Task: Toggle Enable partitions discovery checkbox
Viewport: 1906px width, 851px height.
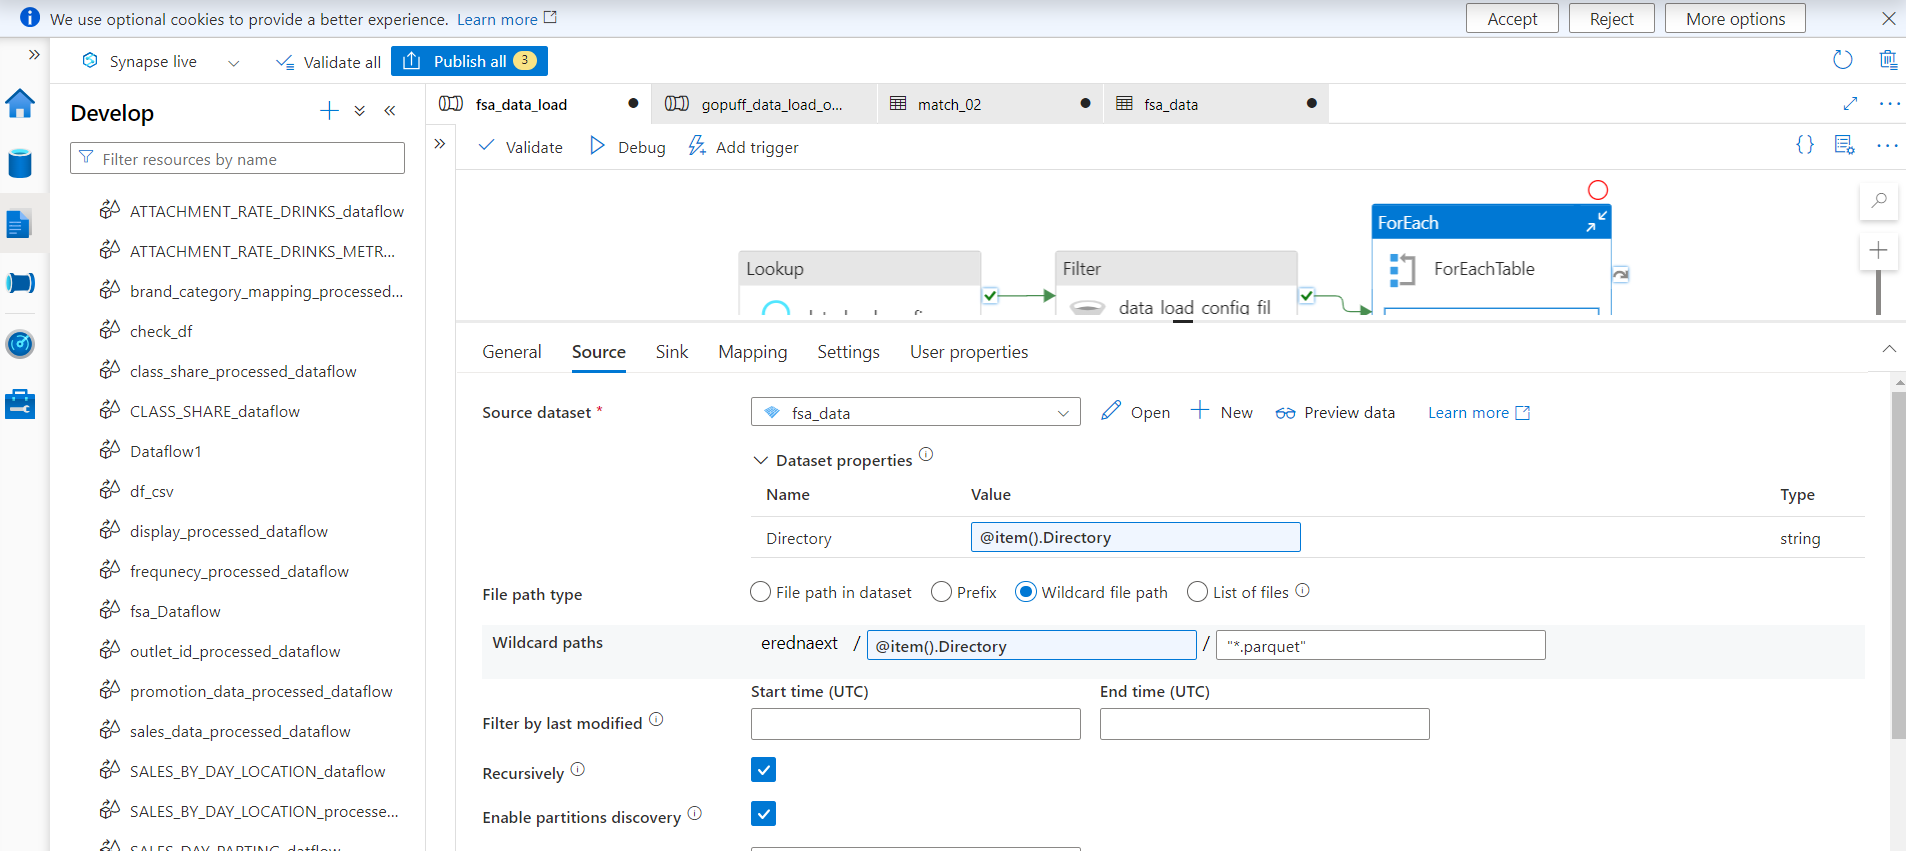Action: [x=763, y=813]
